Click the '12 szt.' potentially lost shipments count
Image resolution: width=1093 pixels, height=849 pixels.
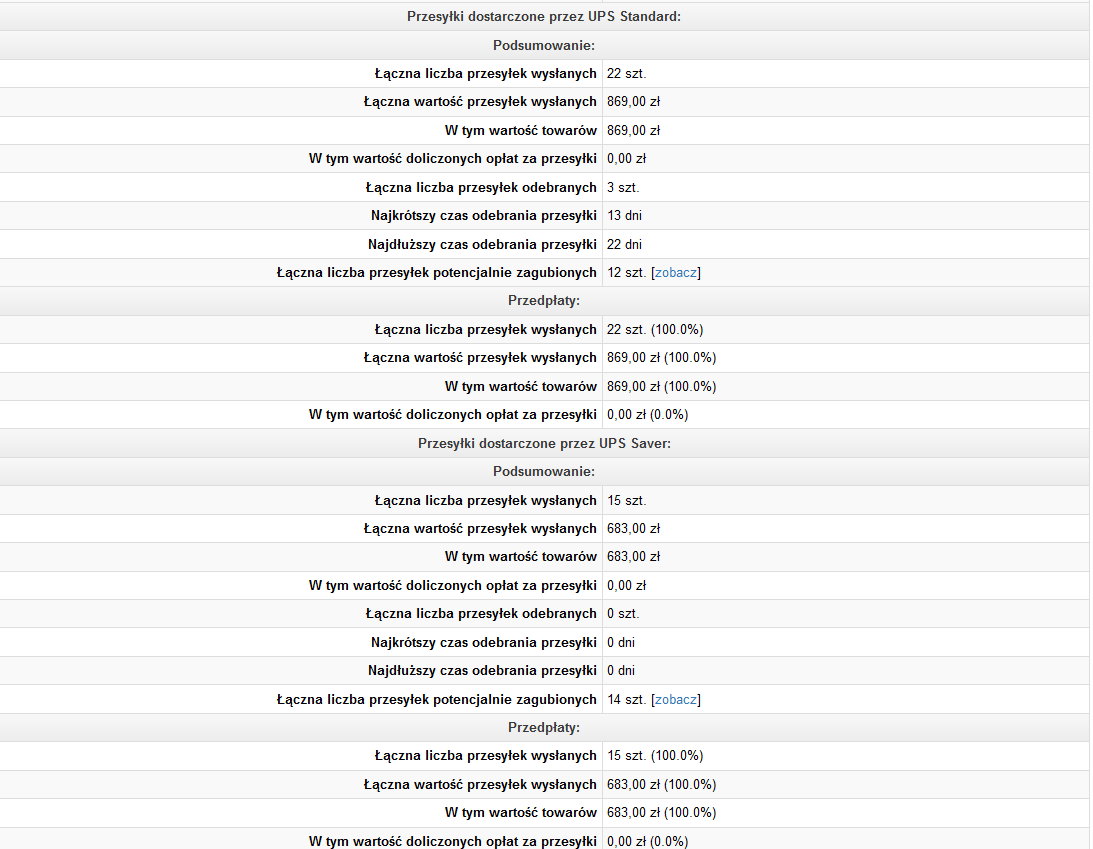tap(627, 273)
